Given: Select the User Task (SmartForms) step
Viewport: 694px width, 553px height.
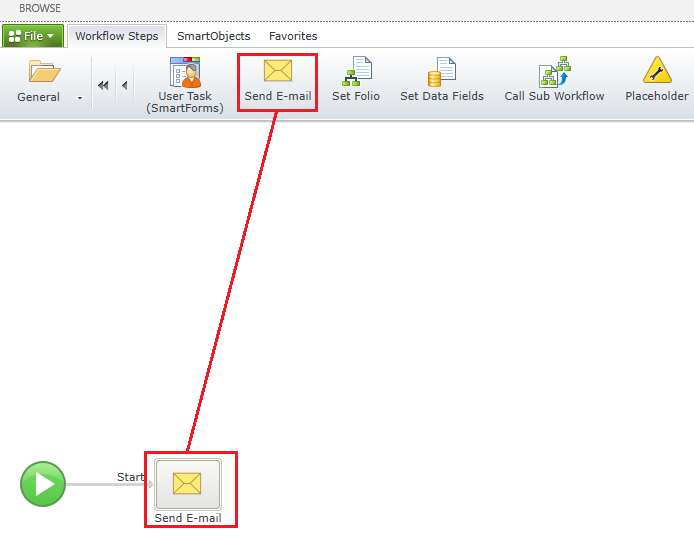Looking at the screenshot, I should click(x=185, y=85).
